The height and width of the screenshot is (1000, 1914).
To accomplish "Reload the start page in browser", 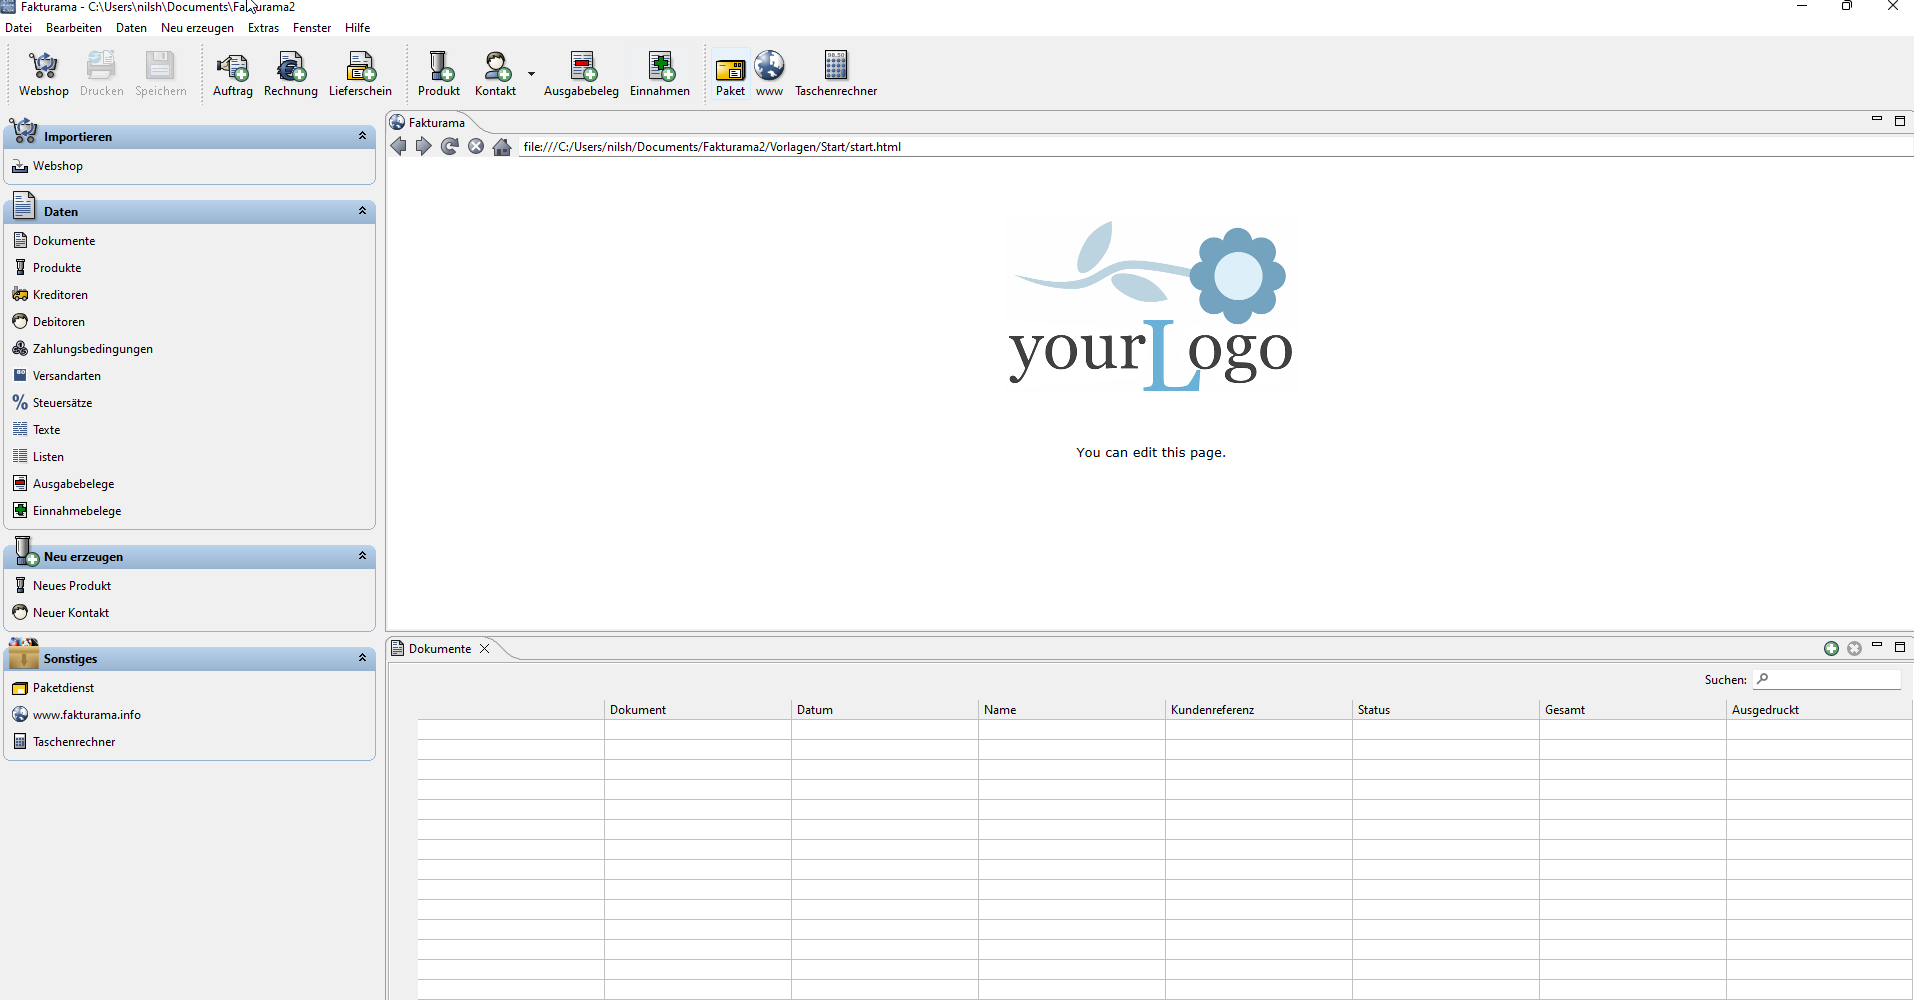I will (x=450, y=147).
